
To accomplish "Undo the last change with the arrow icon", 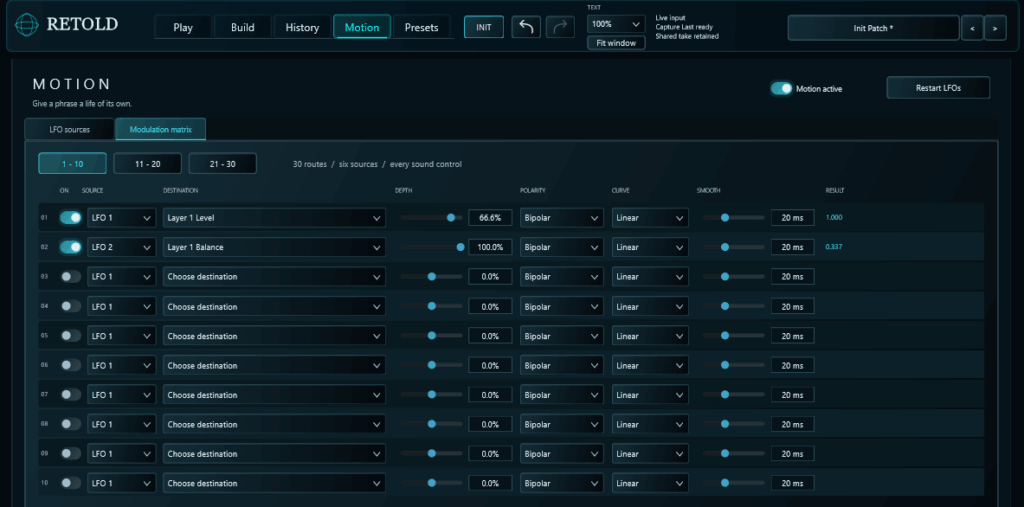I will coord(526,27).
